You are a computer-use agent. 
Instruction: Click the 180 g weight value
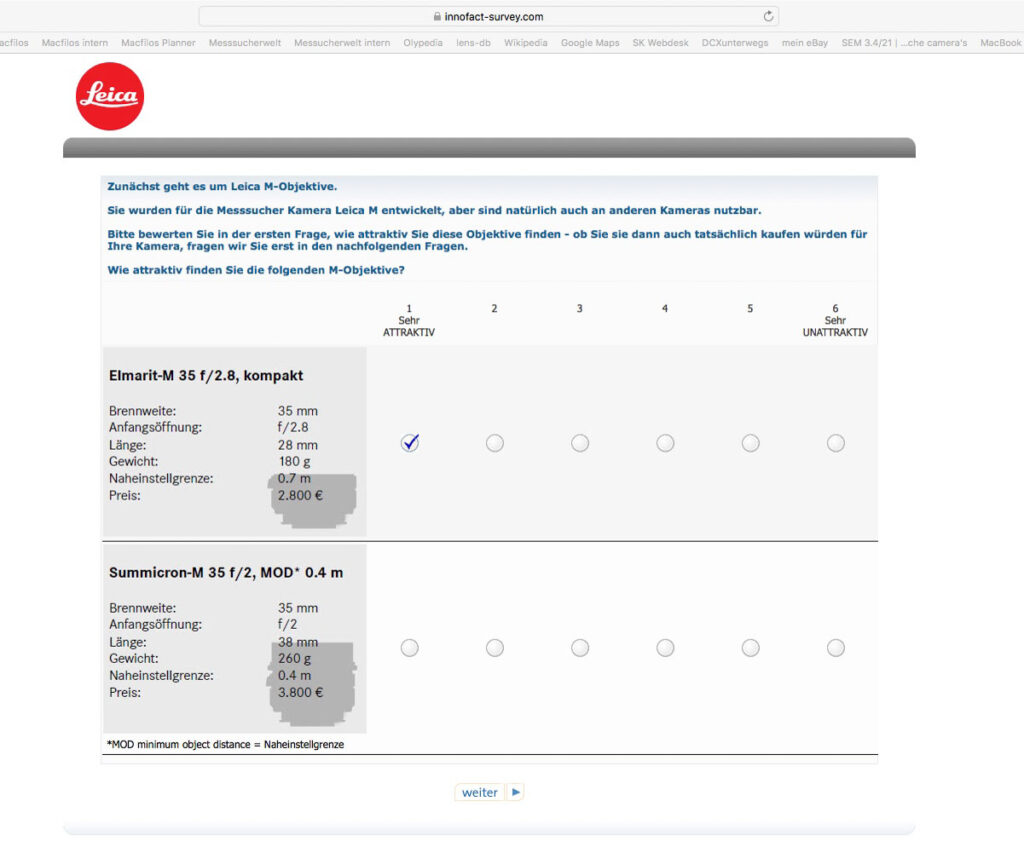pos(295,461)
